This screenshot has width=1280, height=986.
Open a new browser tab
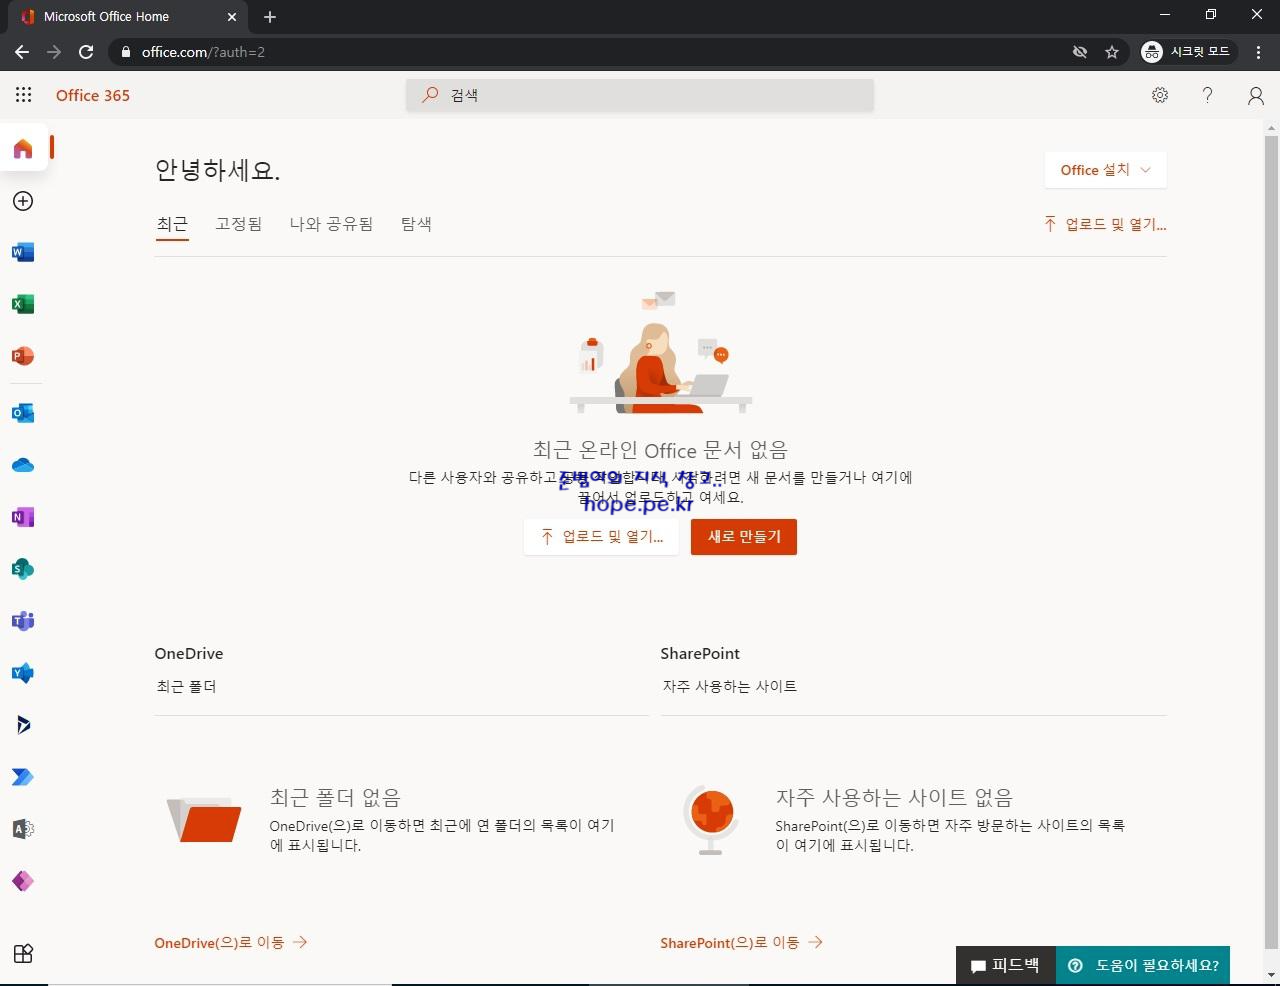coord(270,17)
